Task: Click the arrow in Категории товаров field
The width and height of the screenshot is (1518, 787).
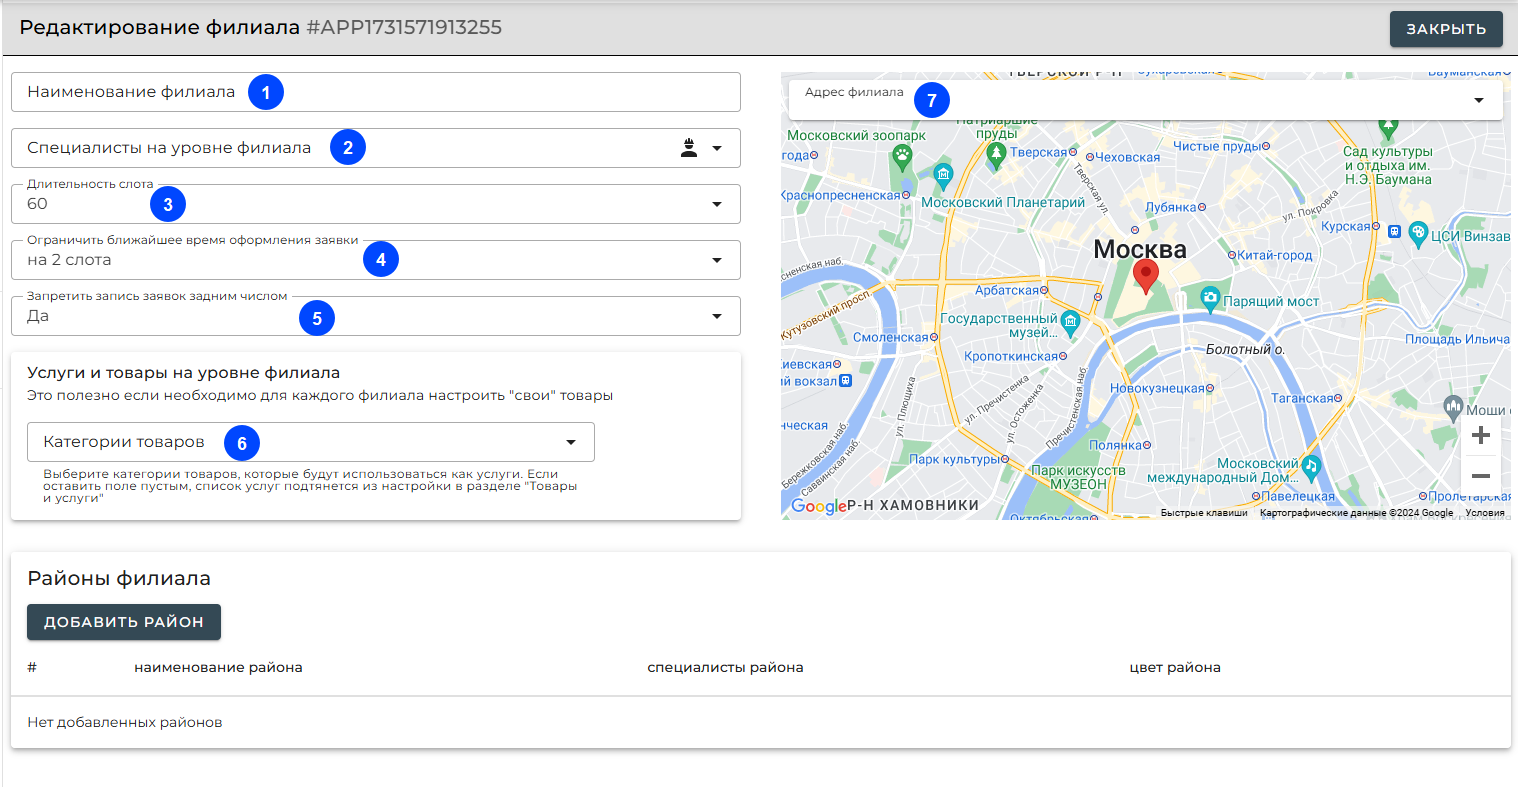Action: click(x=571, y=442)
